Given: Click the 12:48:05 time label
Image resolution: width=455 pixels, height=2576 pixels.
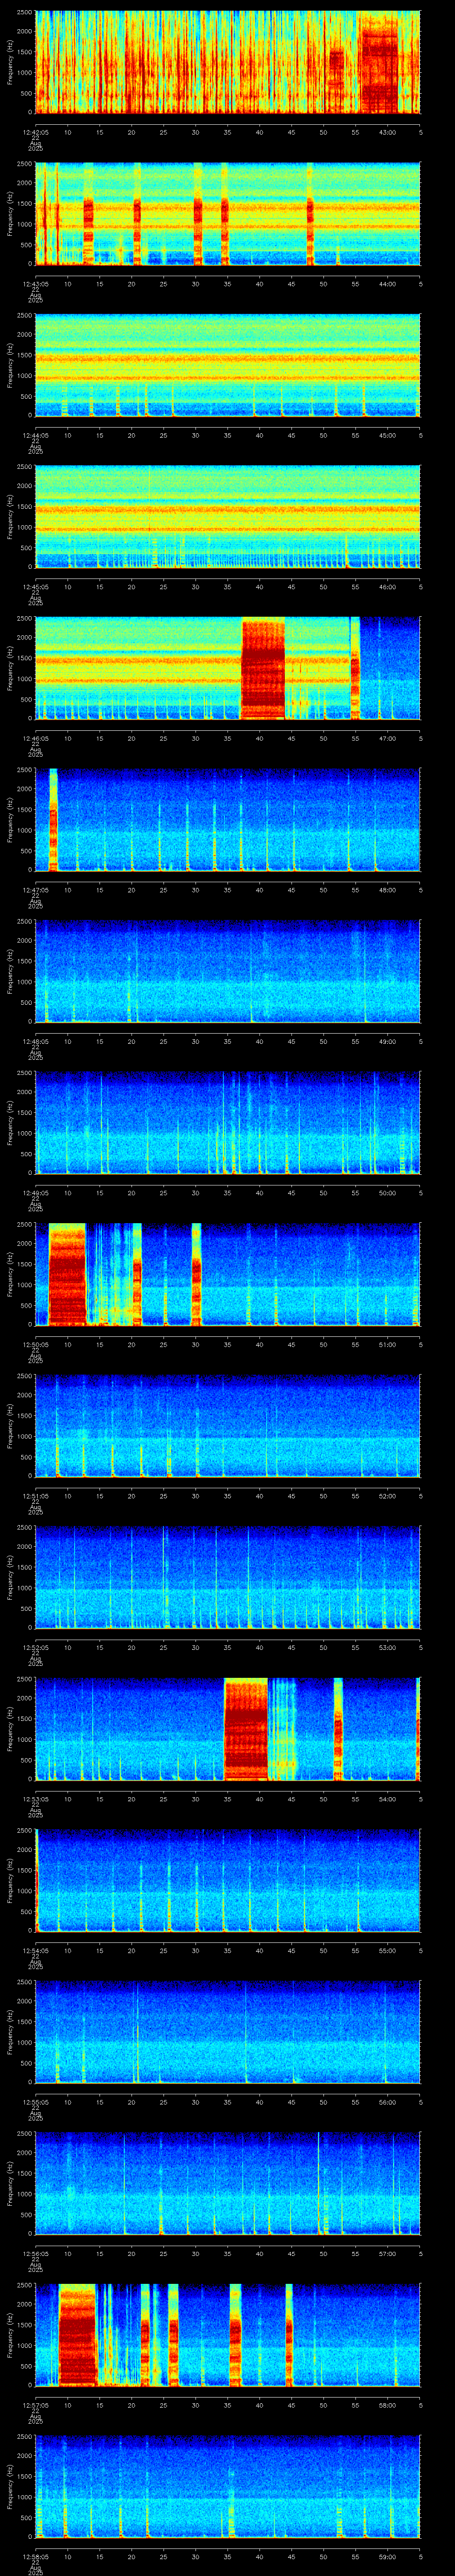Looking at the screenshot, I should tap(36, 1041).
